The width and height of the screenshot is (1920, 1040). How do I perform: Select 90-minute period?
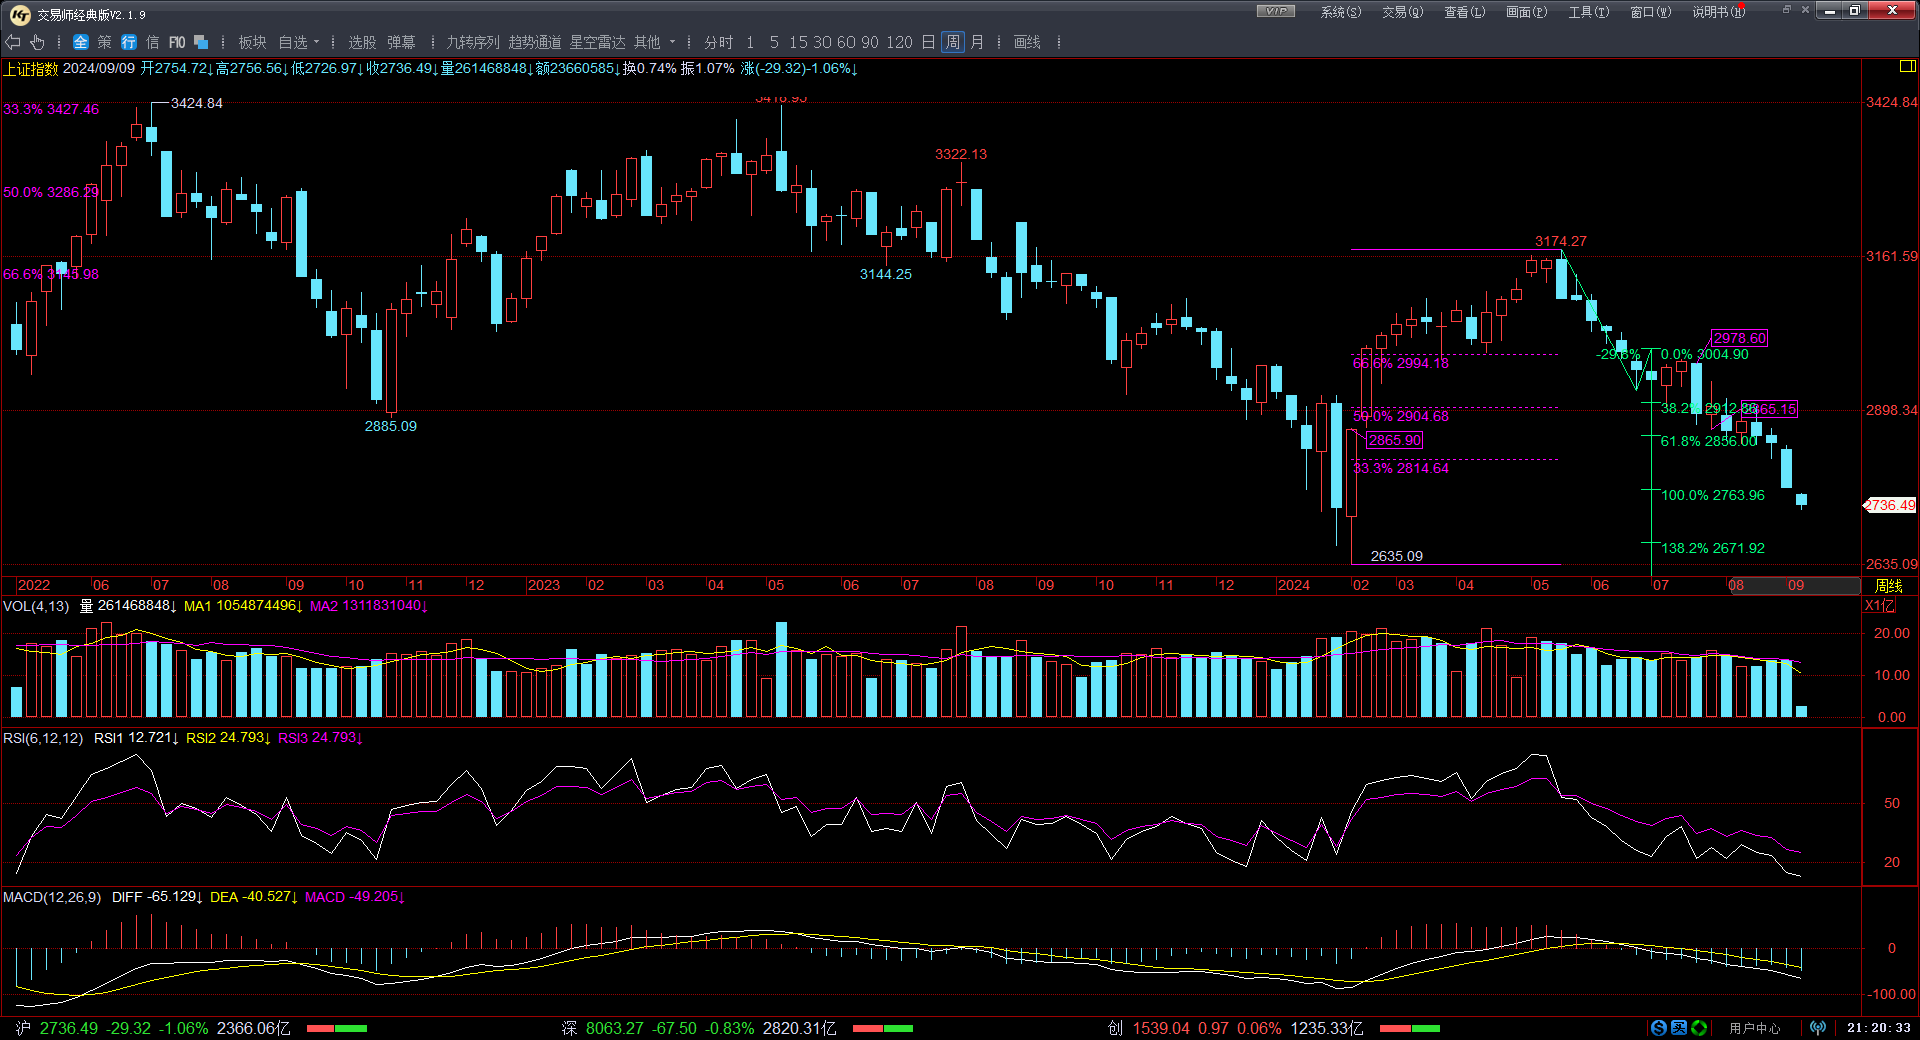[x=870, y=42]
